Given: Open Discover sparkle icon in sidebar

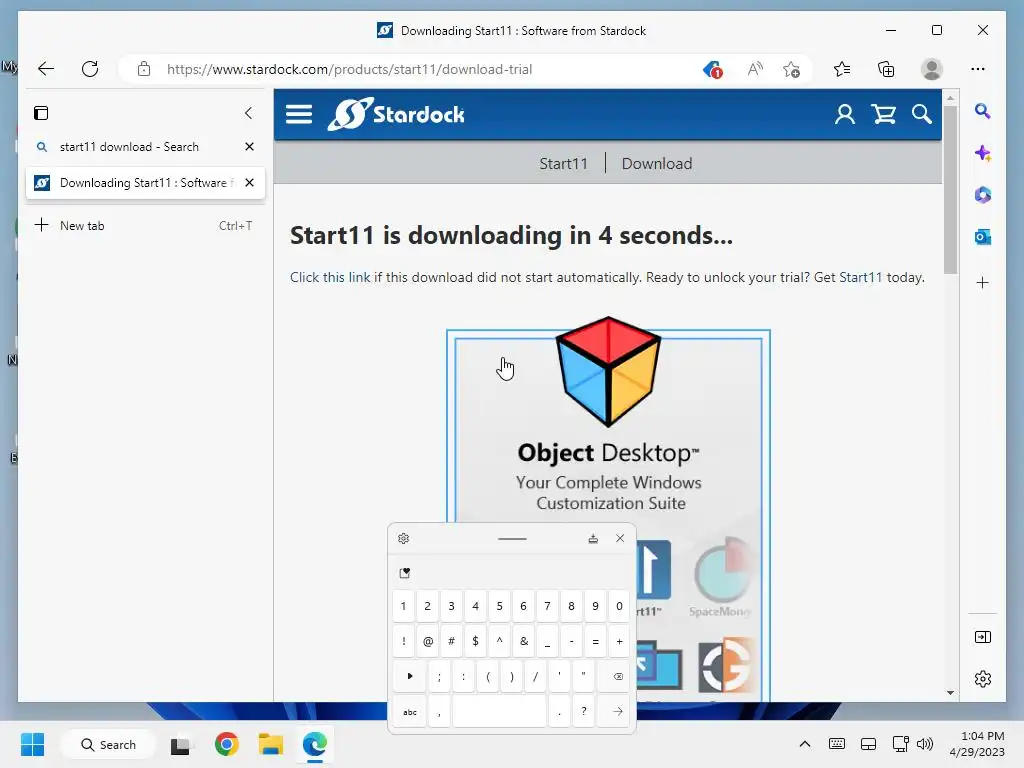Looking at the screenshot, I should [983, 153].
